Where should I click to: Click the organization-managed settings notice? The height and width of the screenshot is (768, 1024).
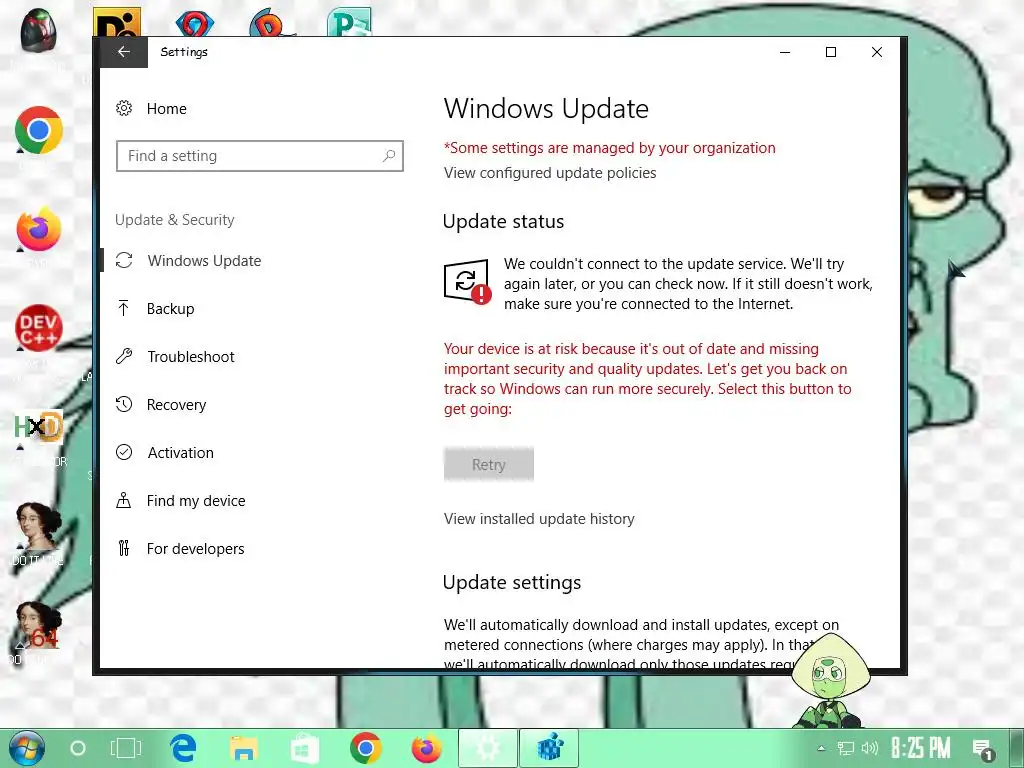click(609, 148)
